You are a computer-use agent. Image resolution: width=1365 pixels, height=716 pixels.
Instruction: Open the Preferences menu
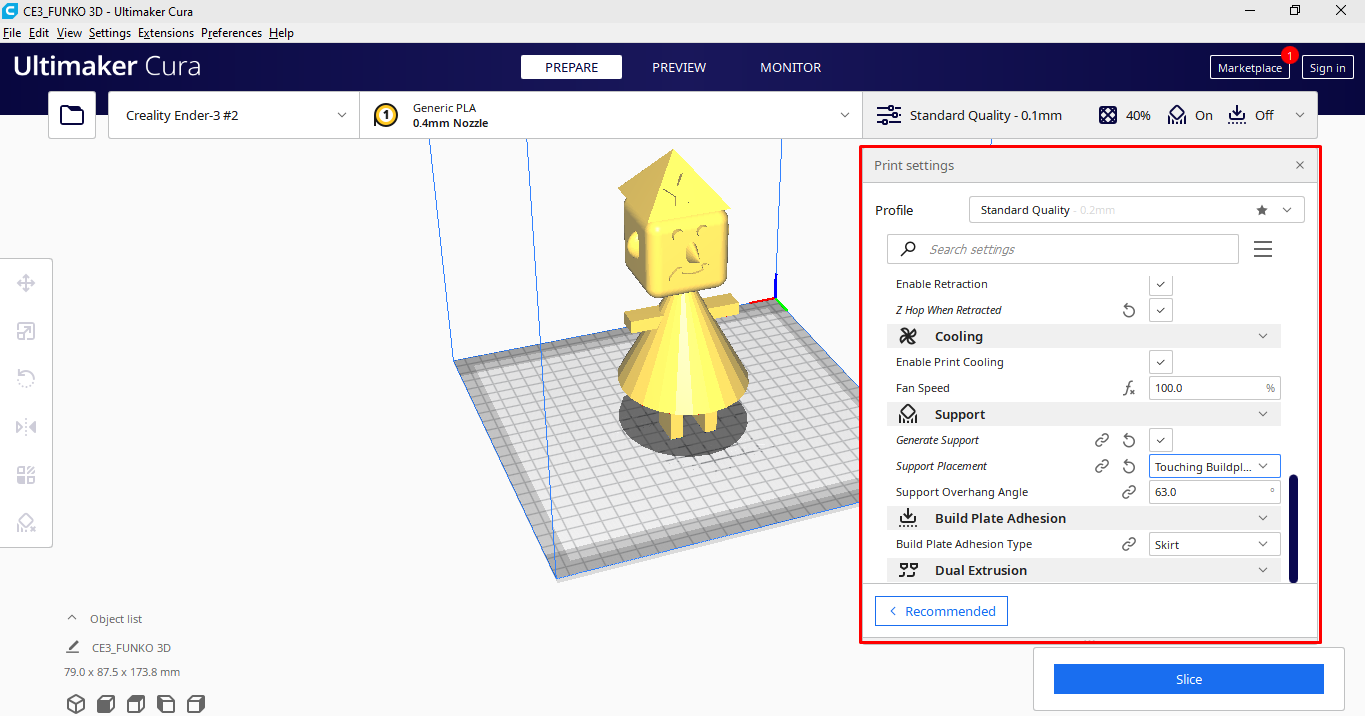pyautogui.click(x=231, y=33)
